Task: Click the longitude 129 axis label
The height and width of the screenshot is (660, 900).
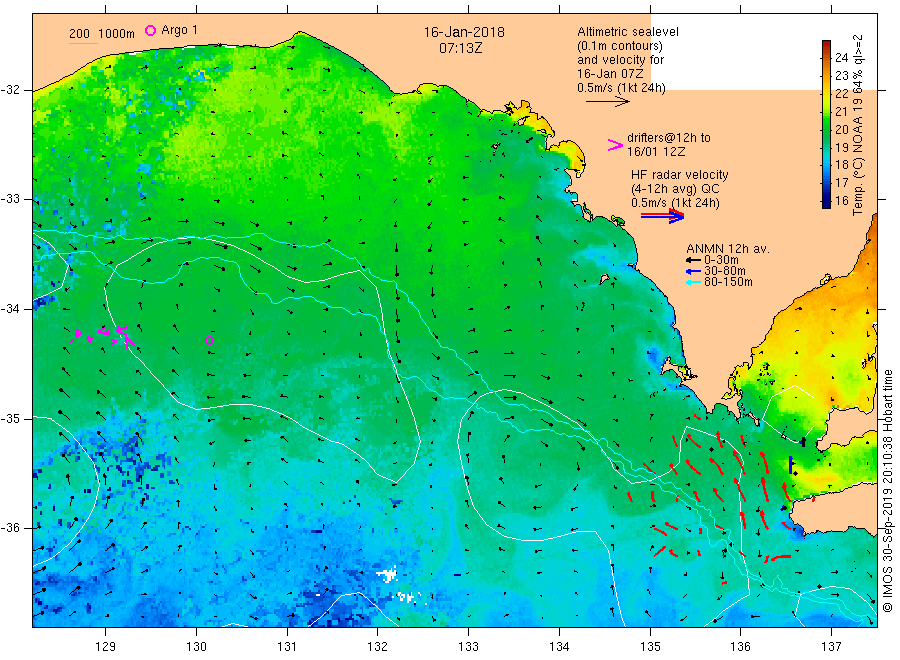Action: [x=106, y=647]
